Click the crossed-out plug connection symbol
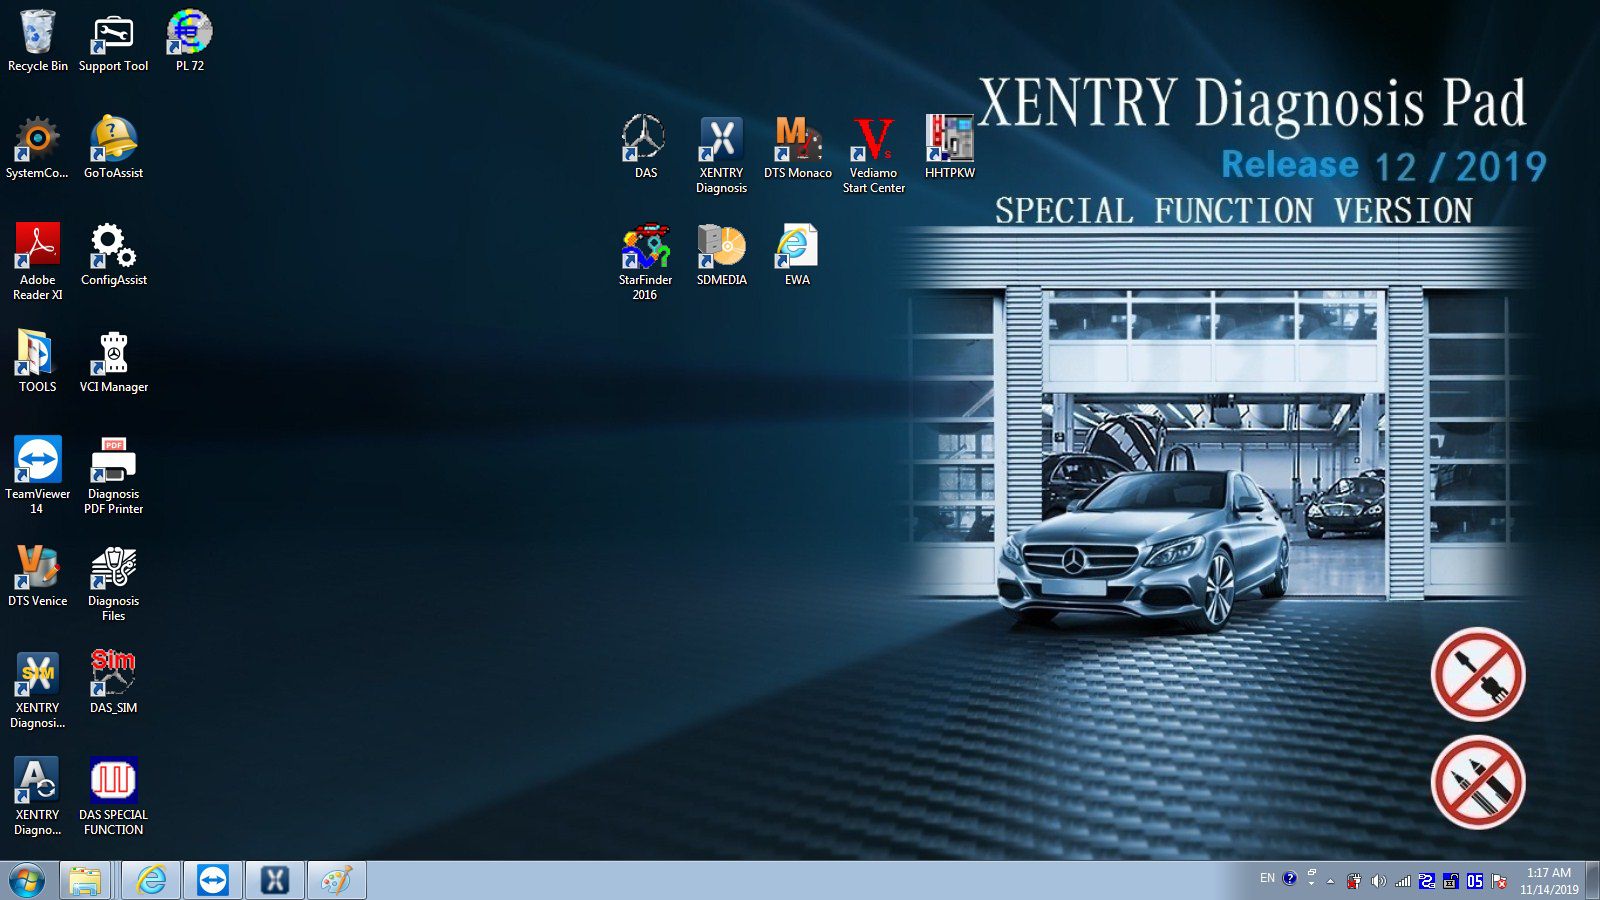This screenshot has width=1600, height=900. pos(1477,674)
